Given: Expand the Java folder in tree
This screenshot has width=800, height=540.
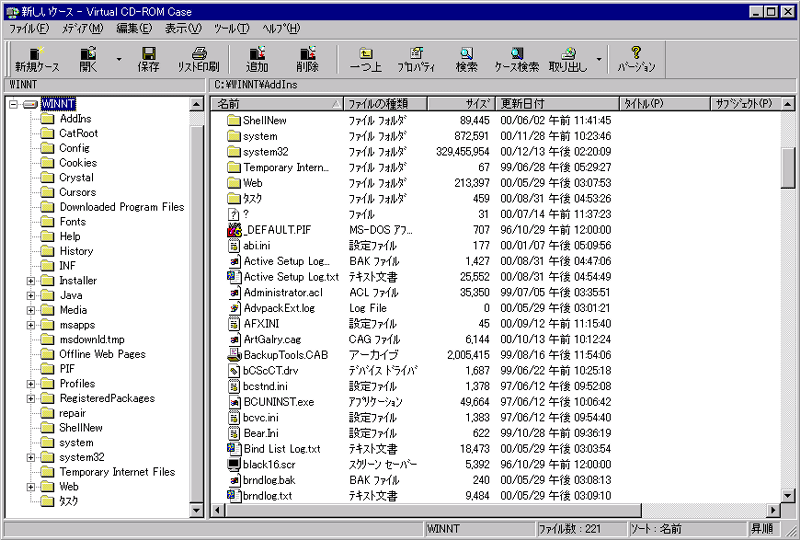Looking at the screenshot, I should (31, 296).
